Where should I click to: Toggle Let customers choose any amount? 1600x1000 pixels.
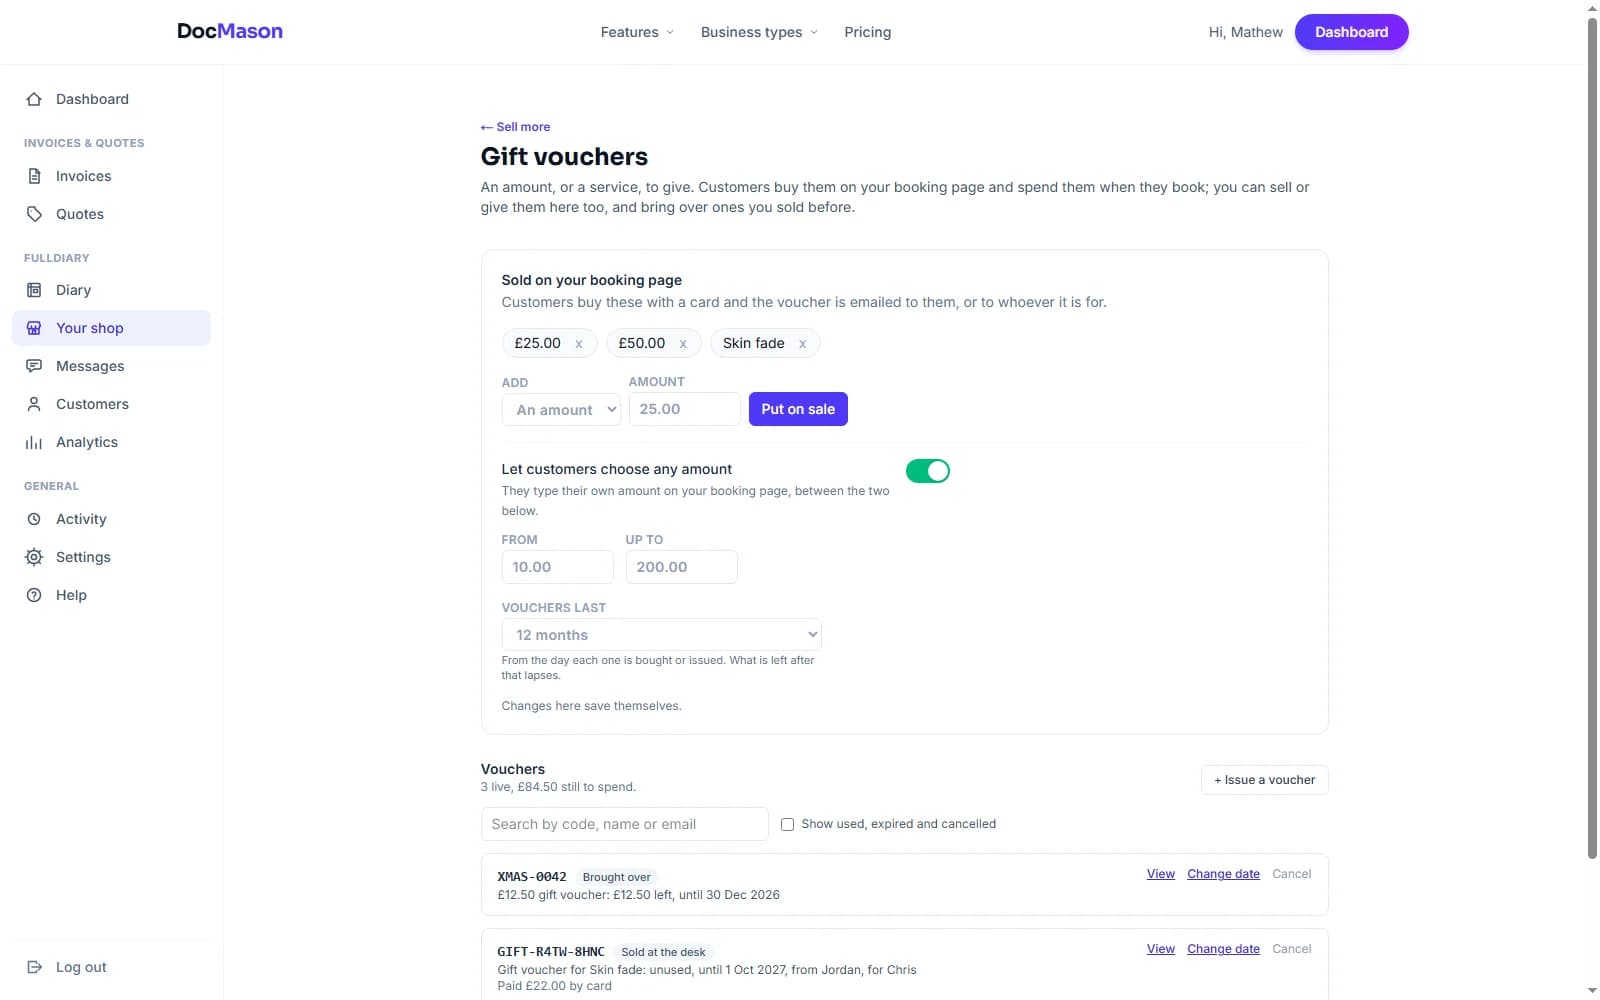point(927,471)
